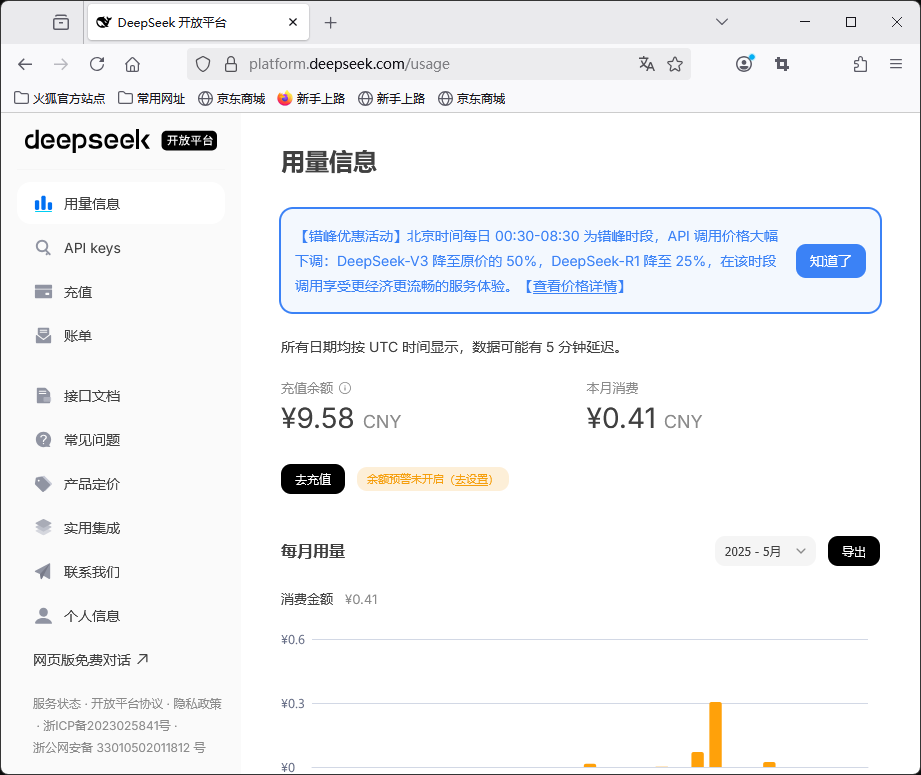Open 个人信息 profile page
The image size is (921, 775).
click(x=120, y=616)
